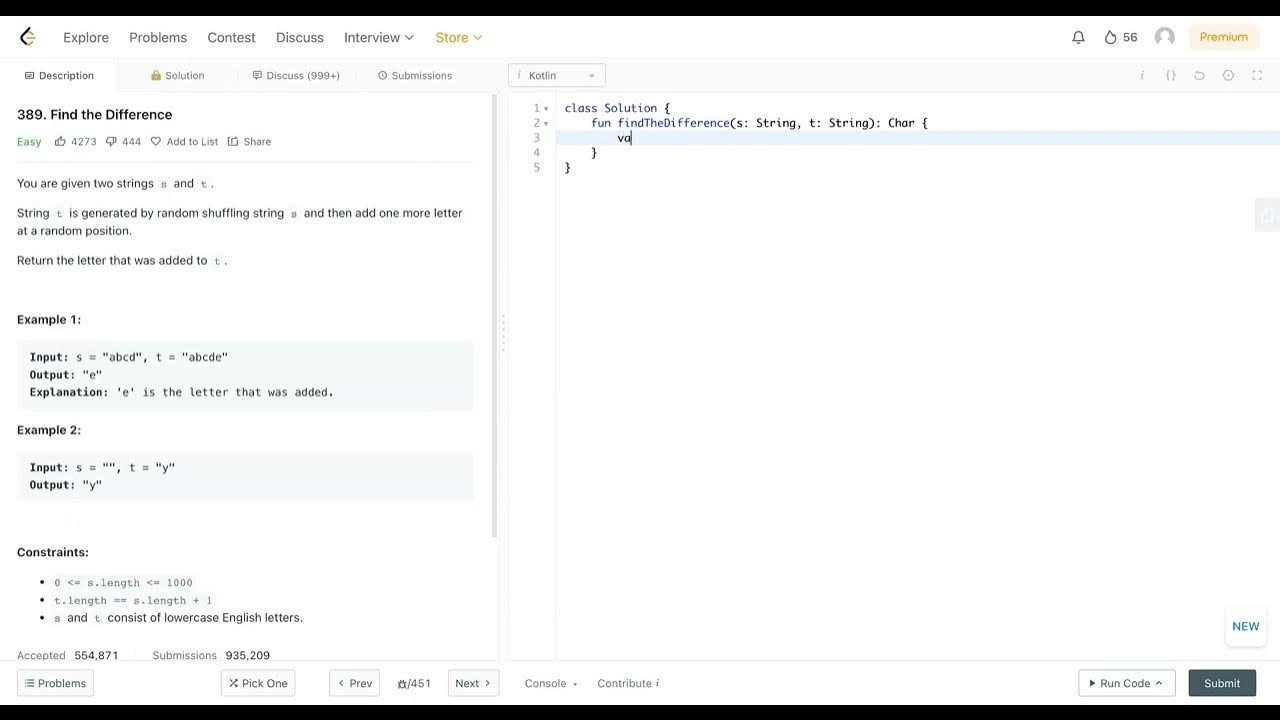
Task: Expand the Store menu
Action: click(459, 37)
